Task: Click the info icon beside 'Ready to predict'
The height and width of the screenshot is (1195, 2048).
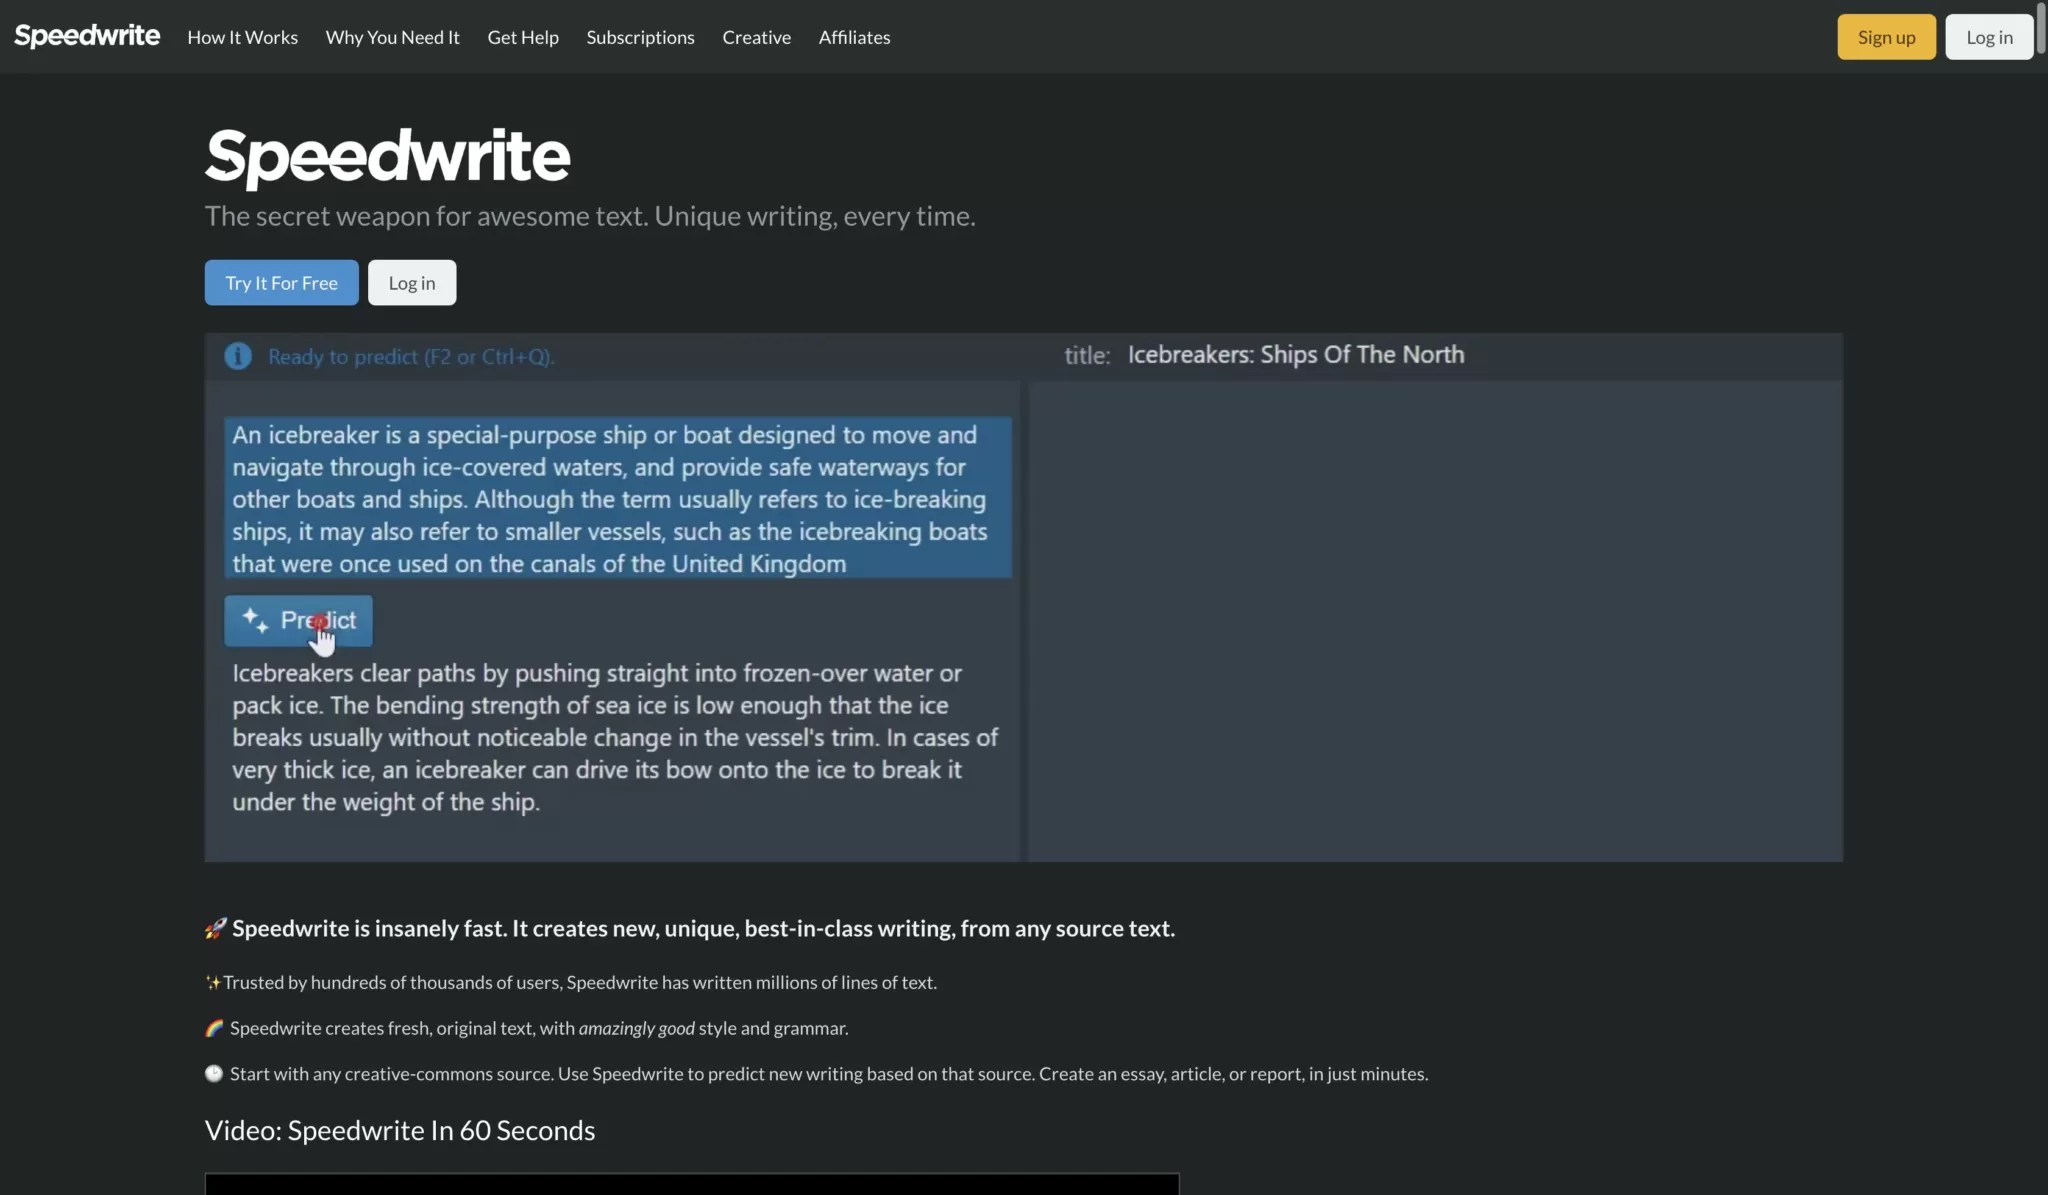Action: (x=237, y=356)
